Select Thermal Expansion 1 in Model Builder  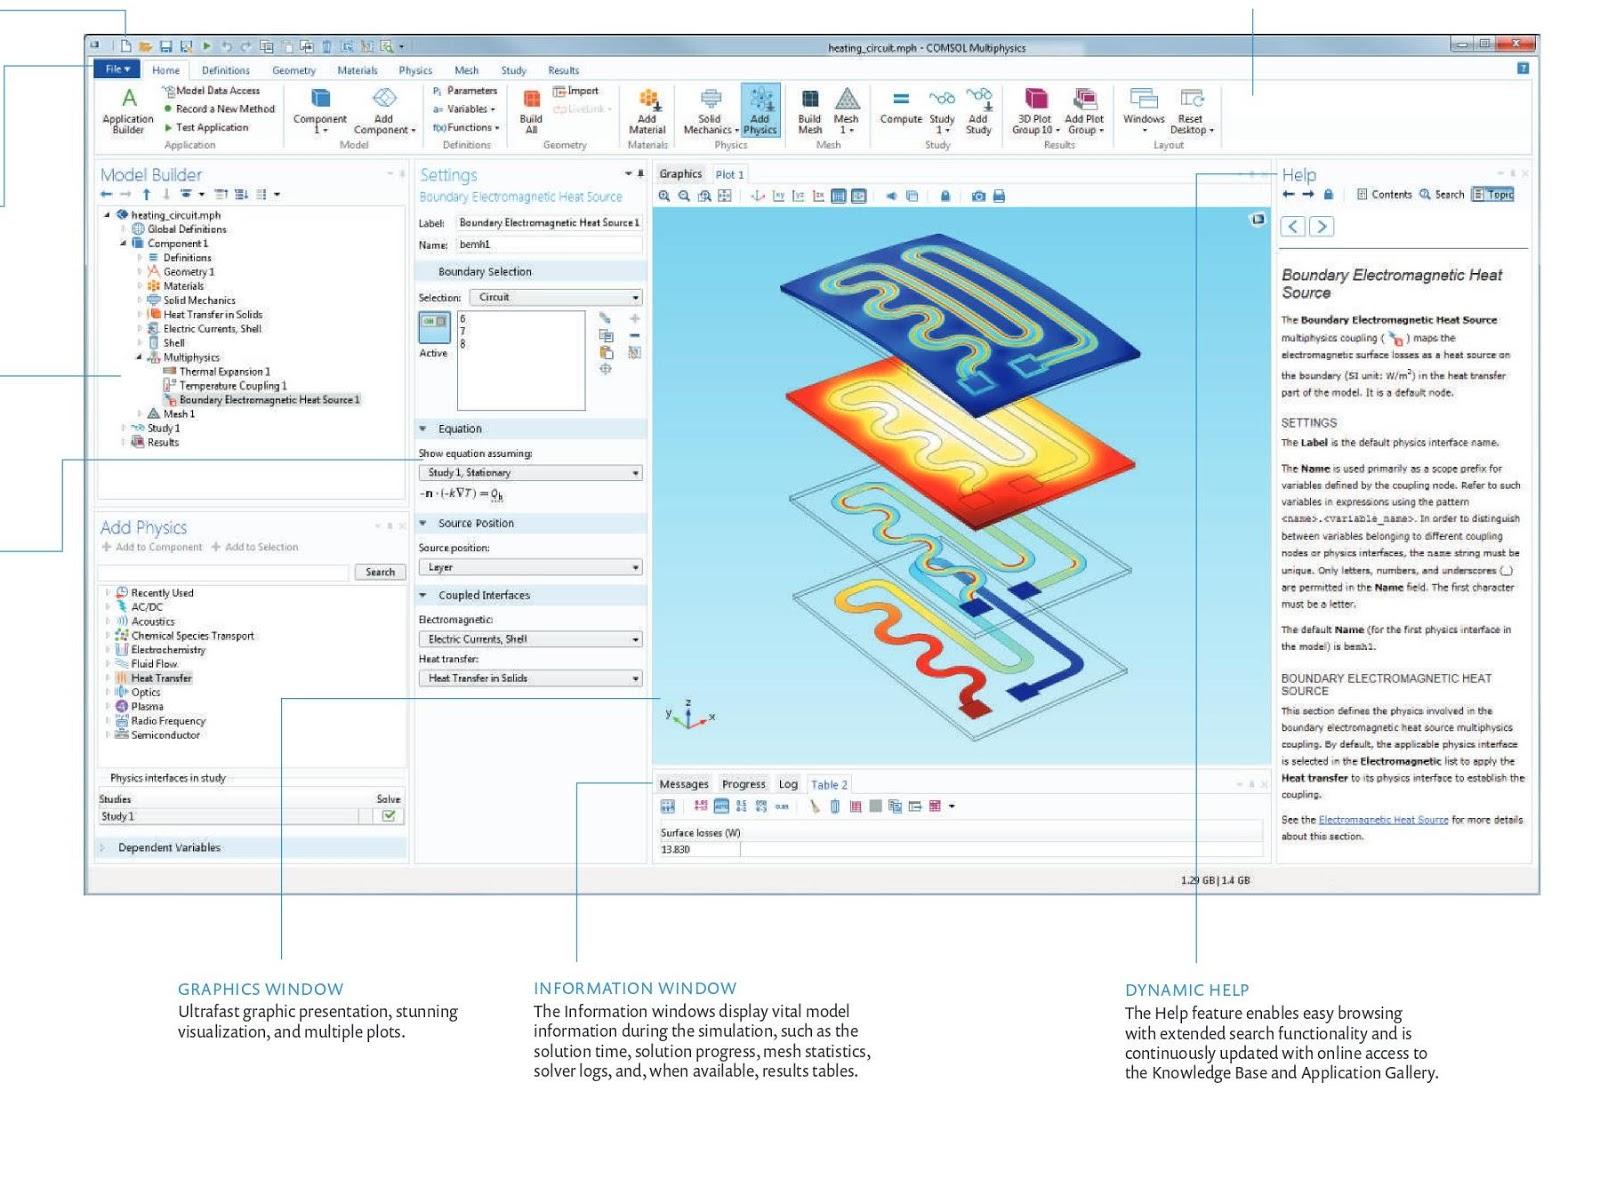216,371
